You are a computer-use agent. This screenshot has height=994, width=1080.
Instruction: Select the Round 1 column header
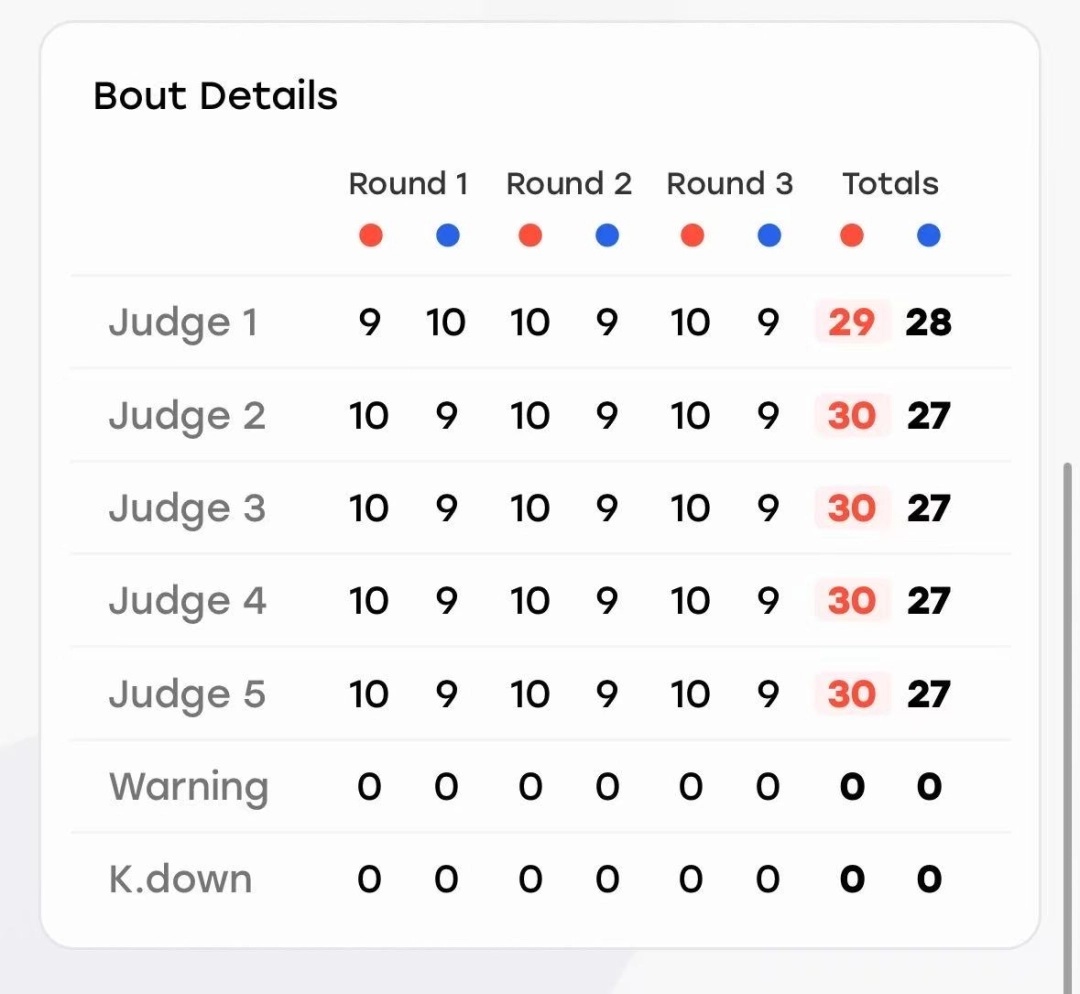tap(408, 184)
